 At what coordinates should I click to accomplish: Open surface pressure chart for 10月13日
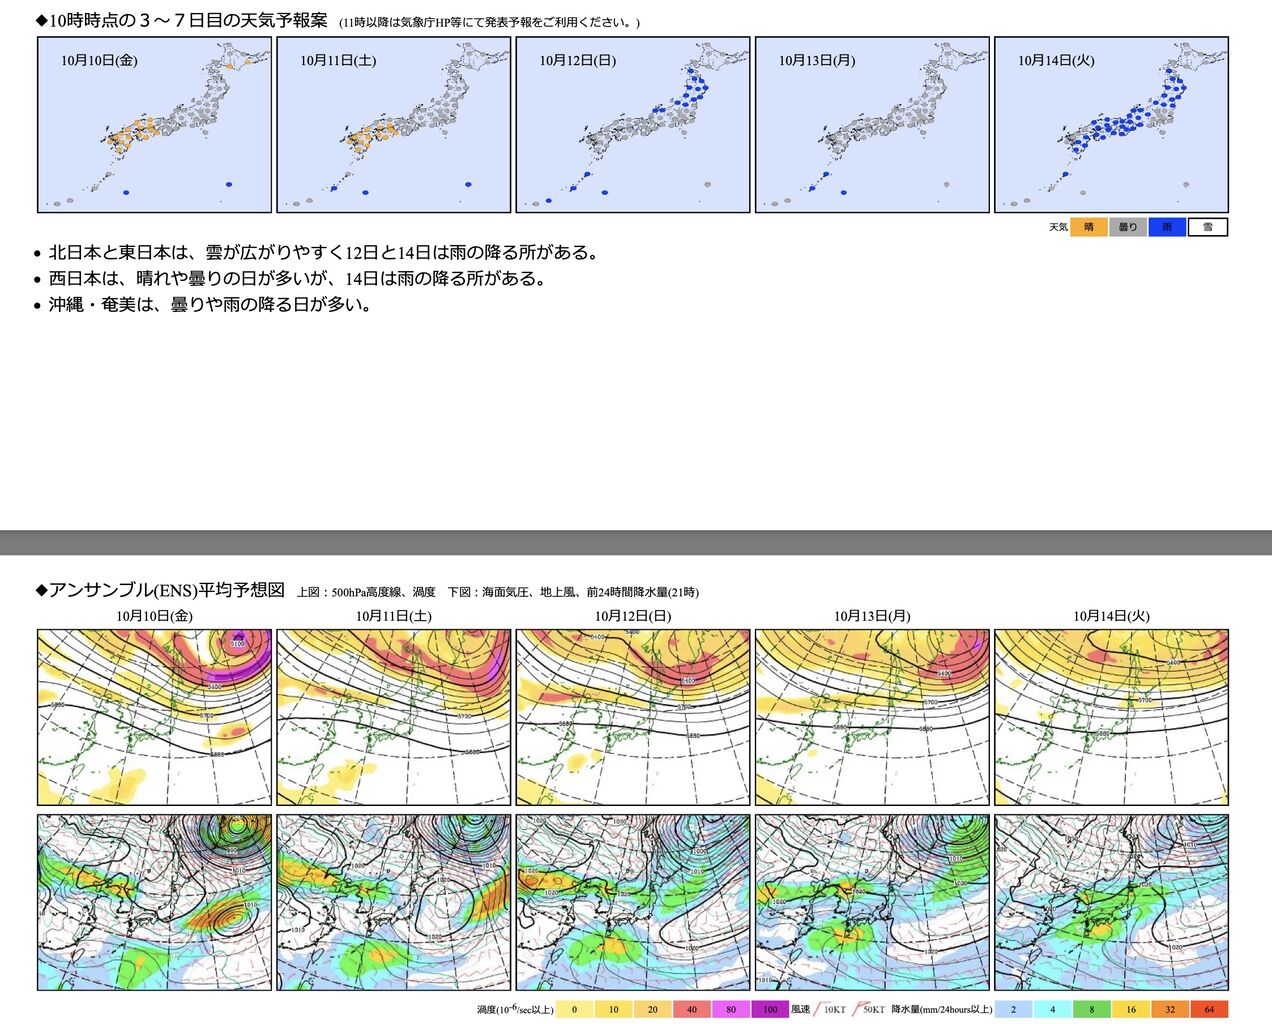click(x=872, y=902)
